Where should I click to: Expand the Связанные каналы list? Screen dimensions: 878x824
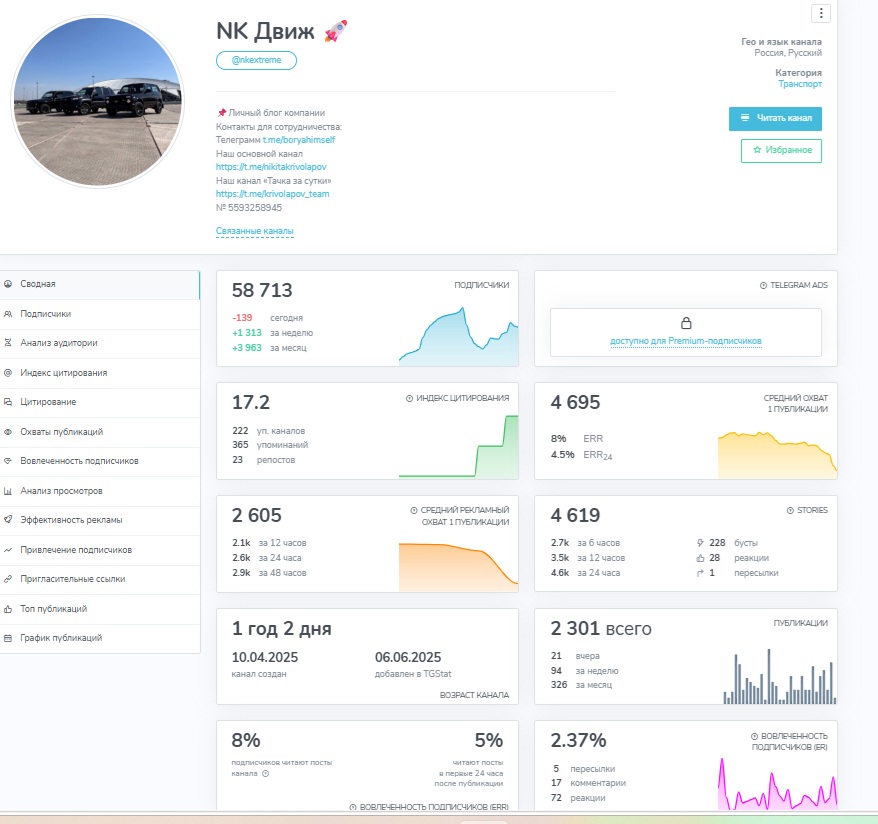[x=254, y=231]
